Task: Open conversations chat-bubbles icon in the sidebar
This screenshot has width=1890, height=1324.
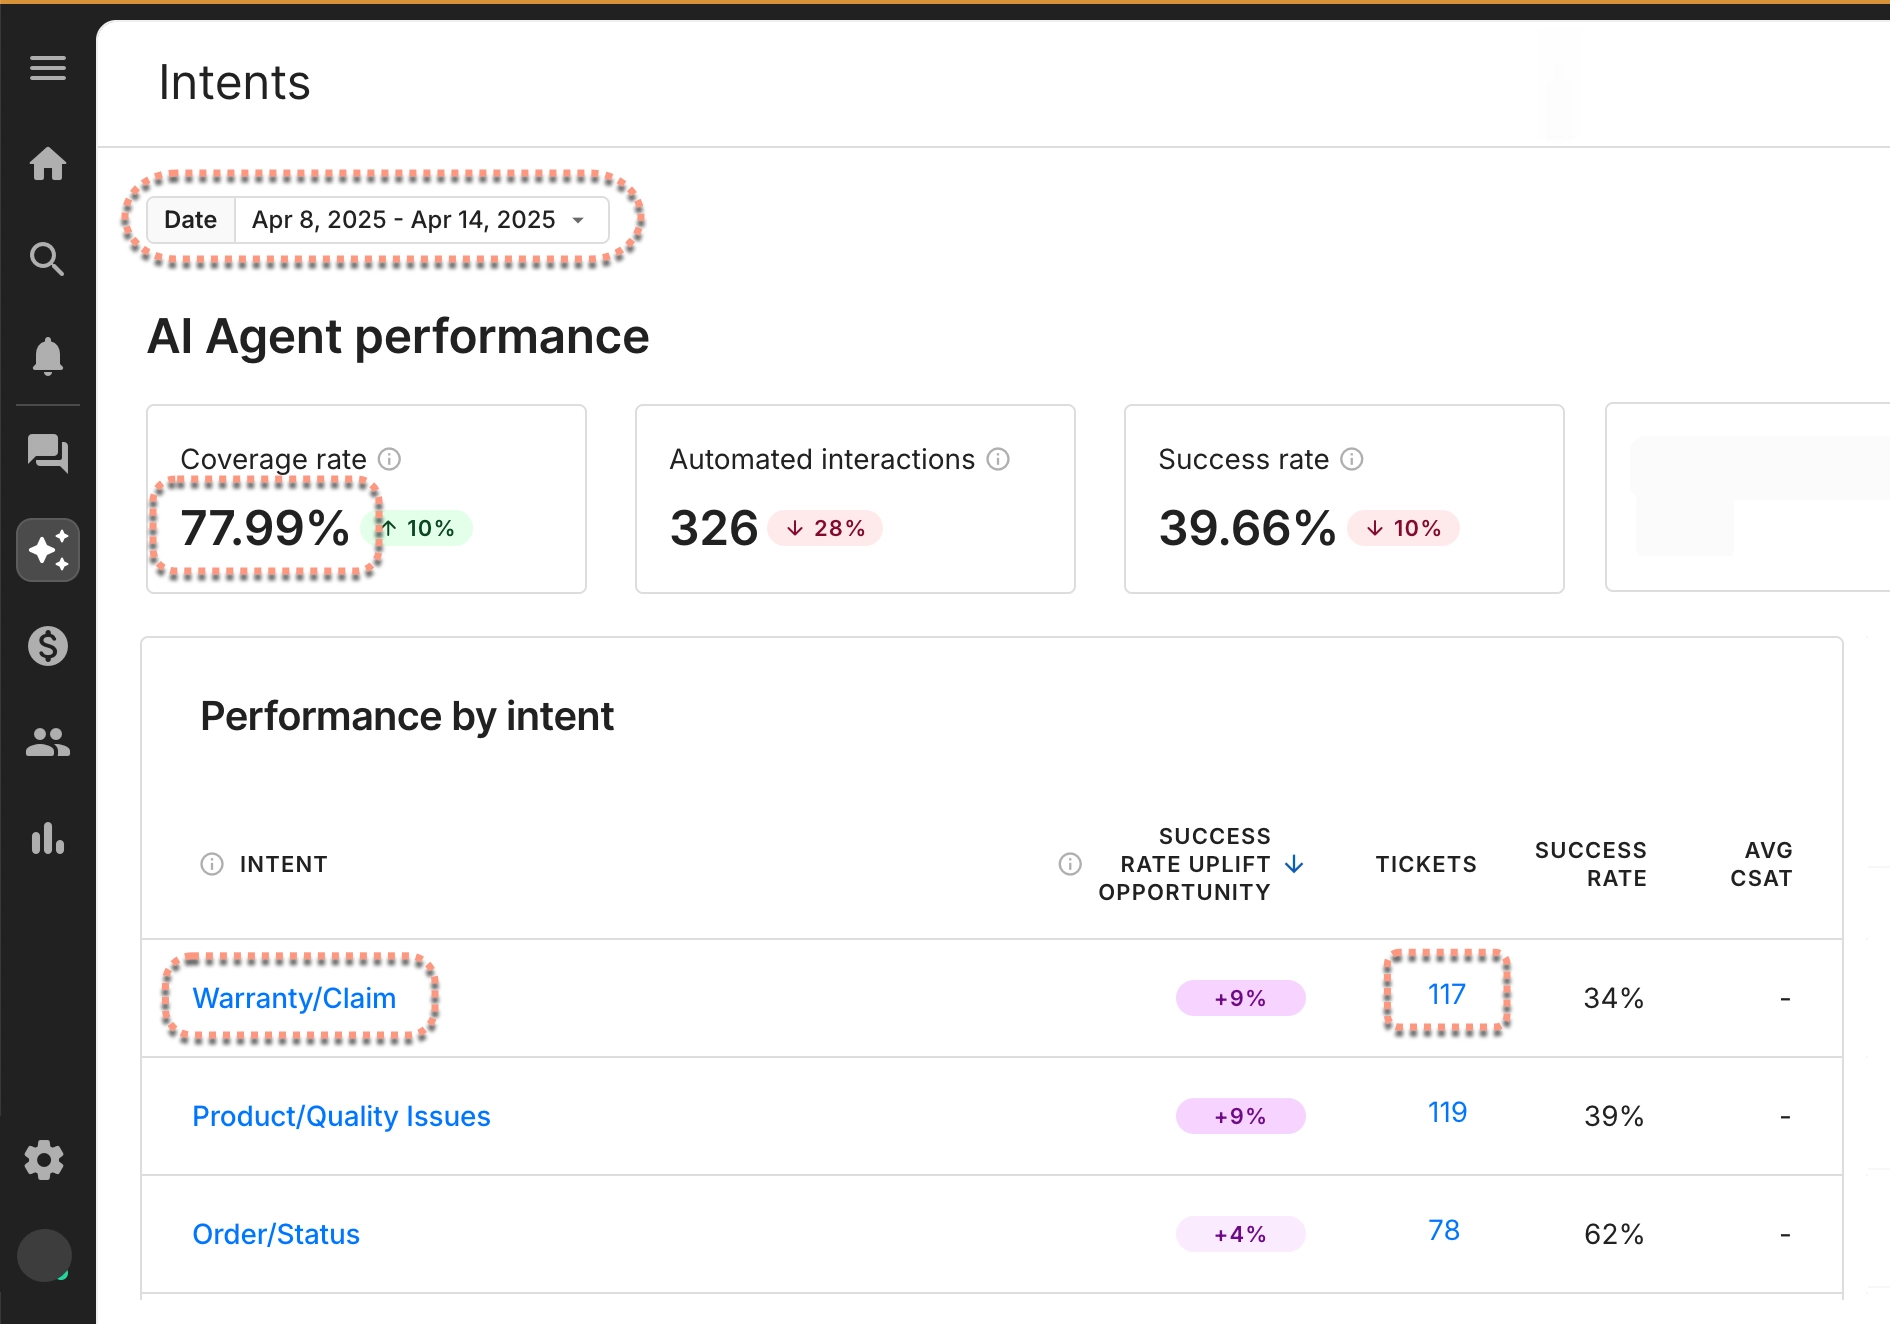Action: [x=48, y=453]
